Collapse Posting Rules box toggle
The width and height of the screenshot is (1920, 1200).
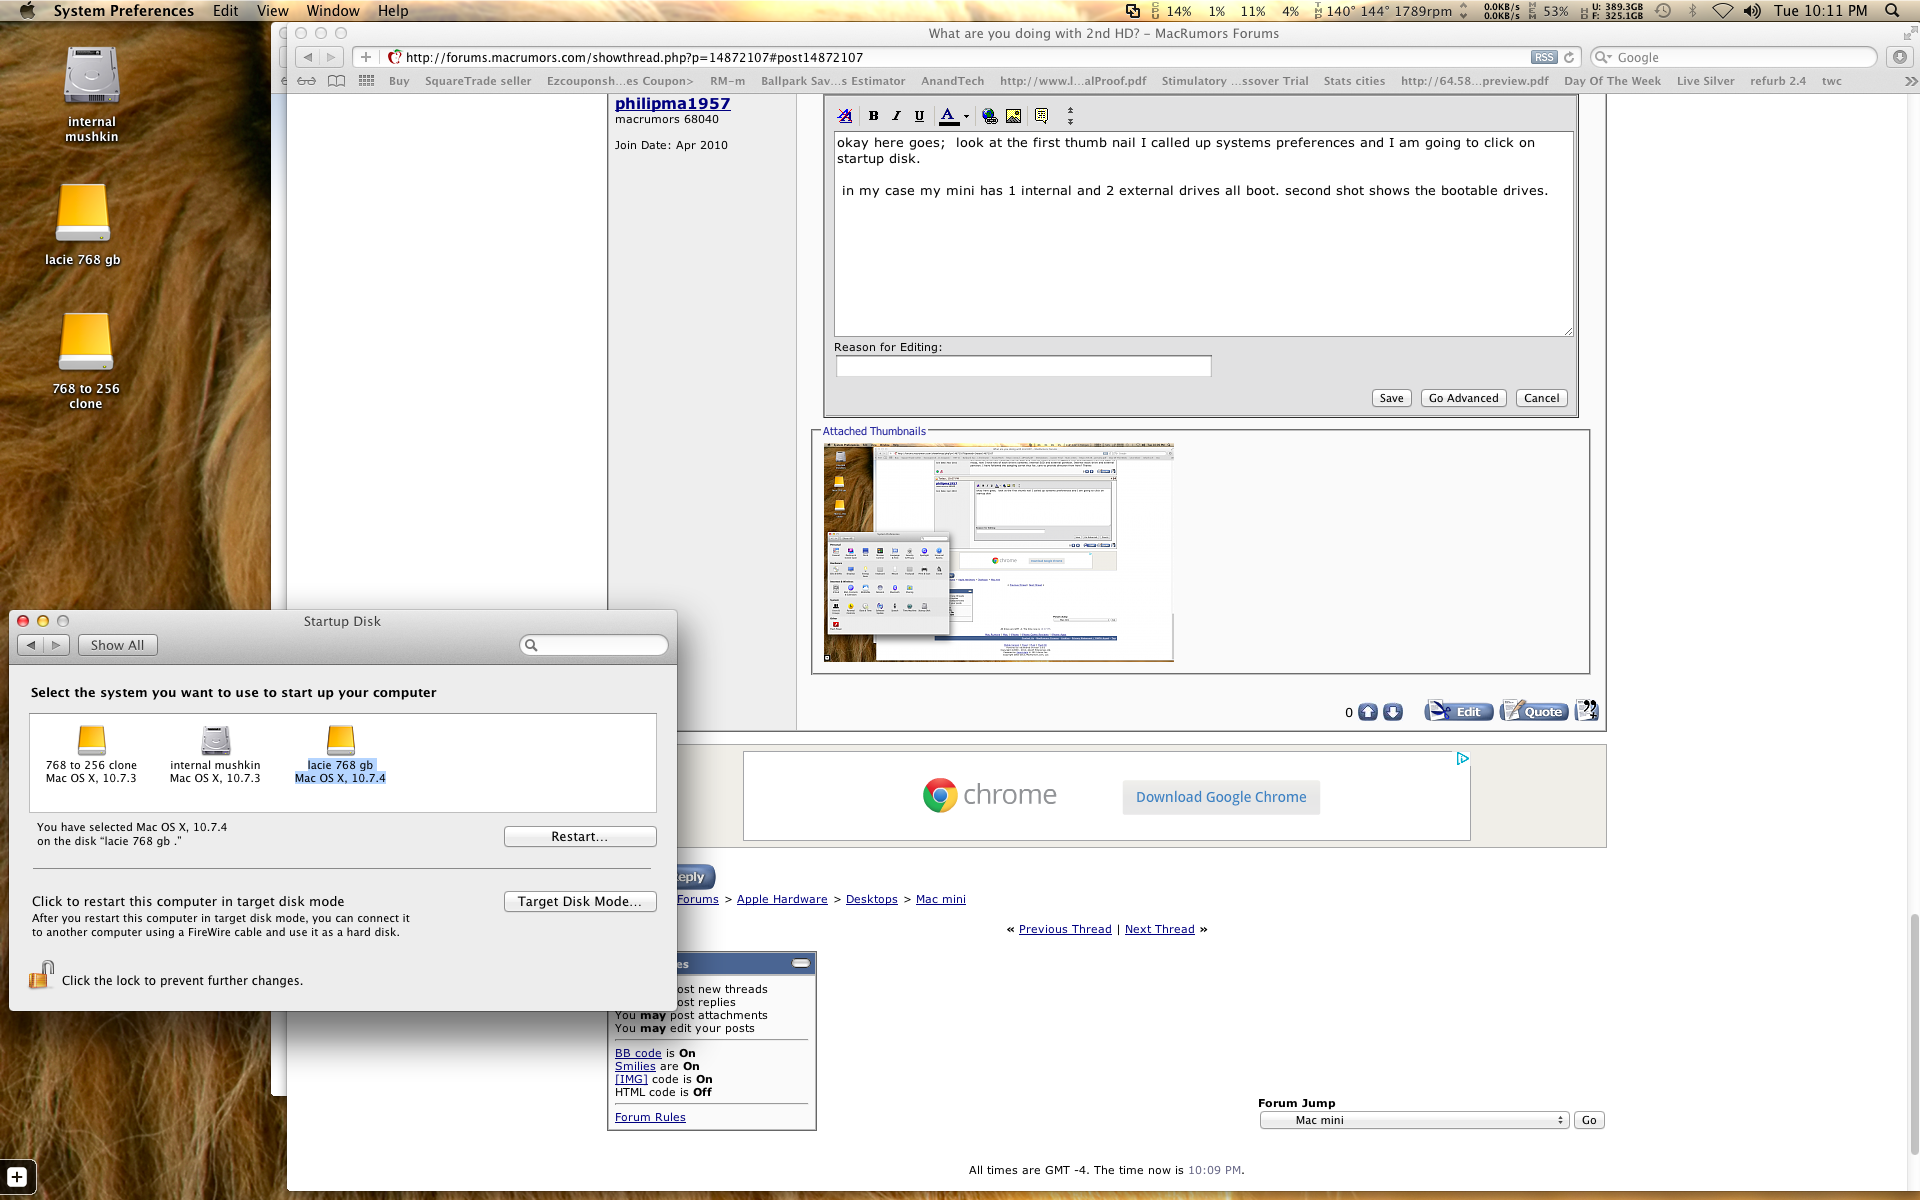[x=801, y=963]
